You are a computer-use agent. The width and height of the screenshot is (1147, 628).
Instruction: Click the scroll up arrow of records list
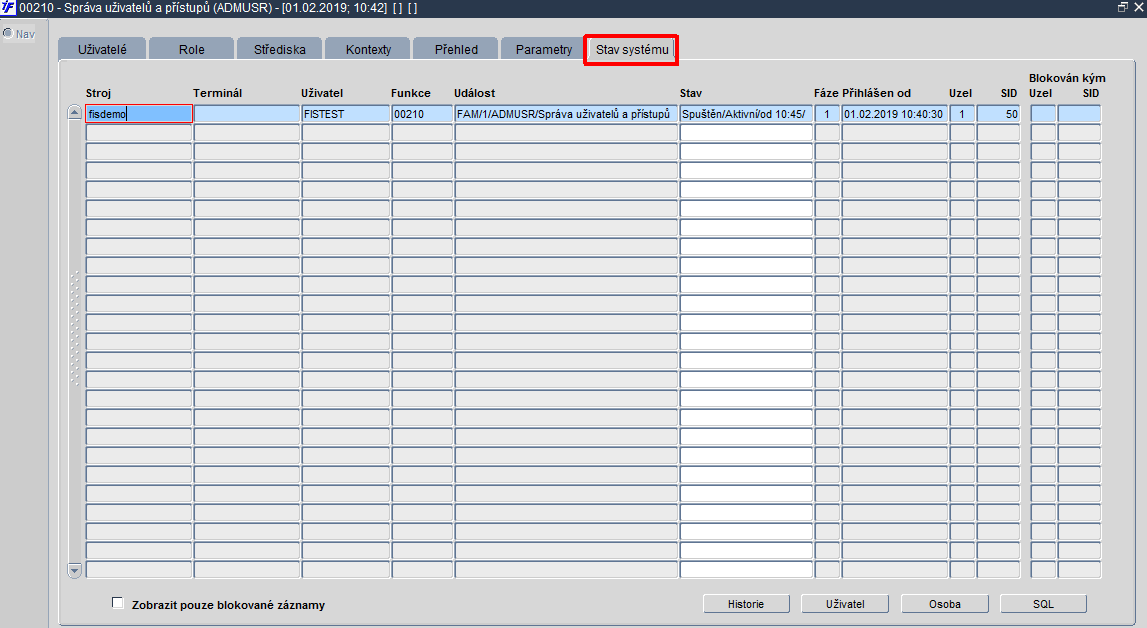tap(75, 113)
